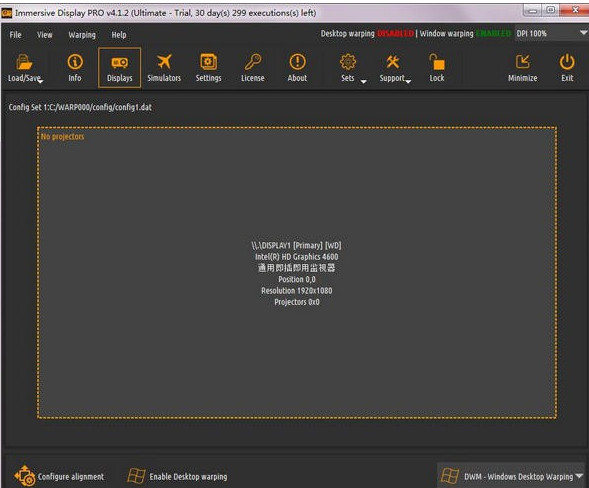Open the Warping menu
589x488 pixels.
[x=82, y=35]
